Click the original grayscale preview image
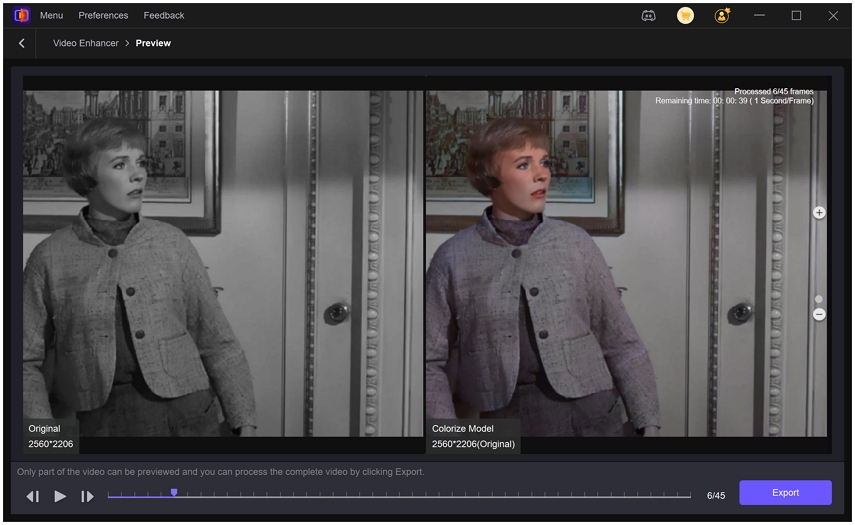The width and height of the screenshot is (855, 525). coord(223,263)
